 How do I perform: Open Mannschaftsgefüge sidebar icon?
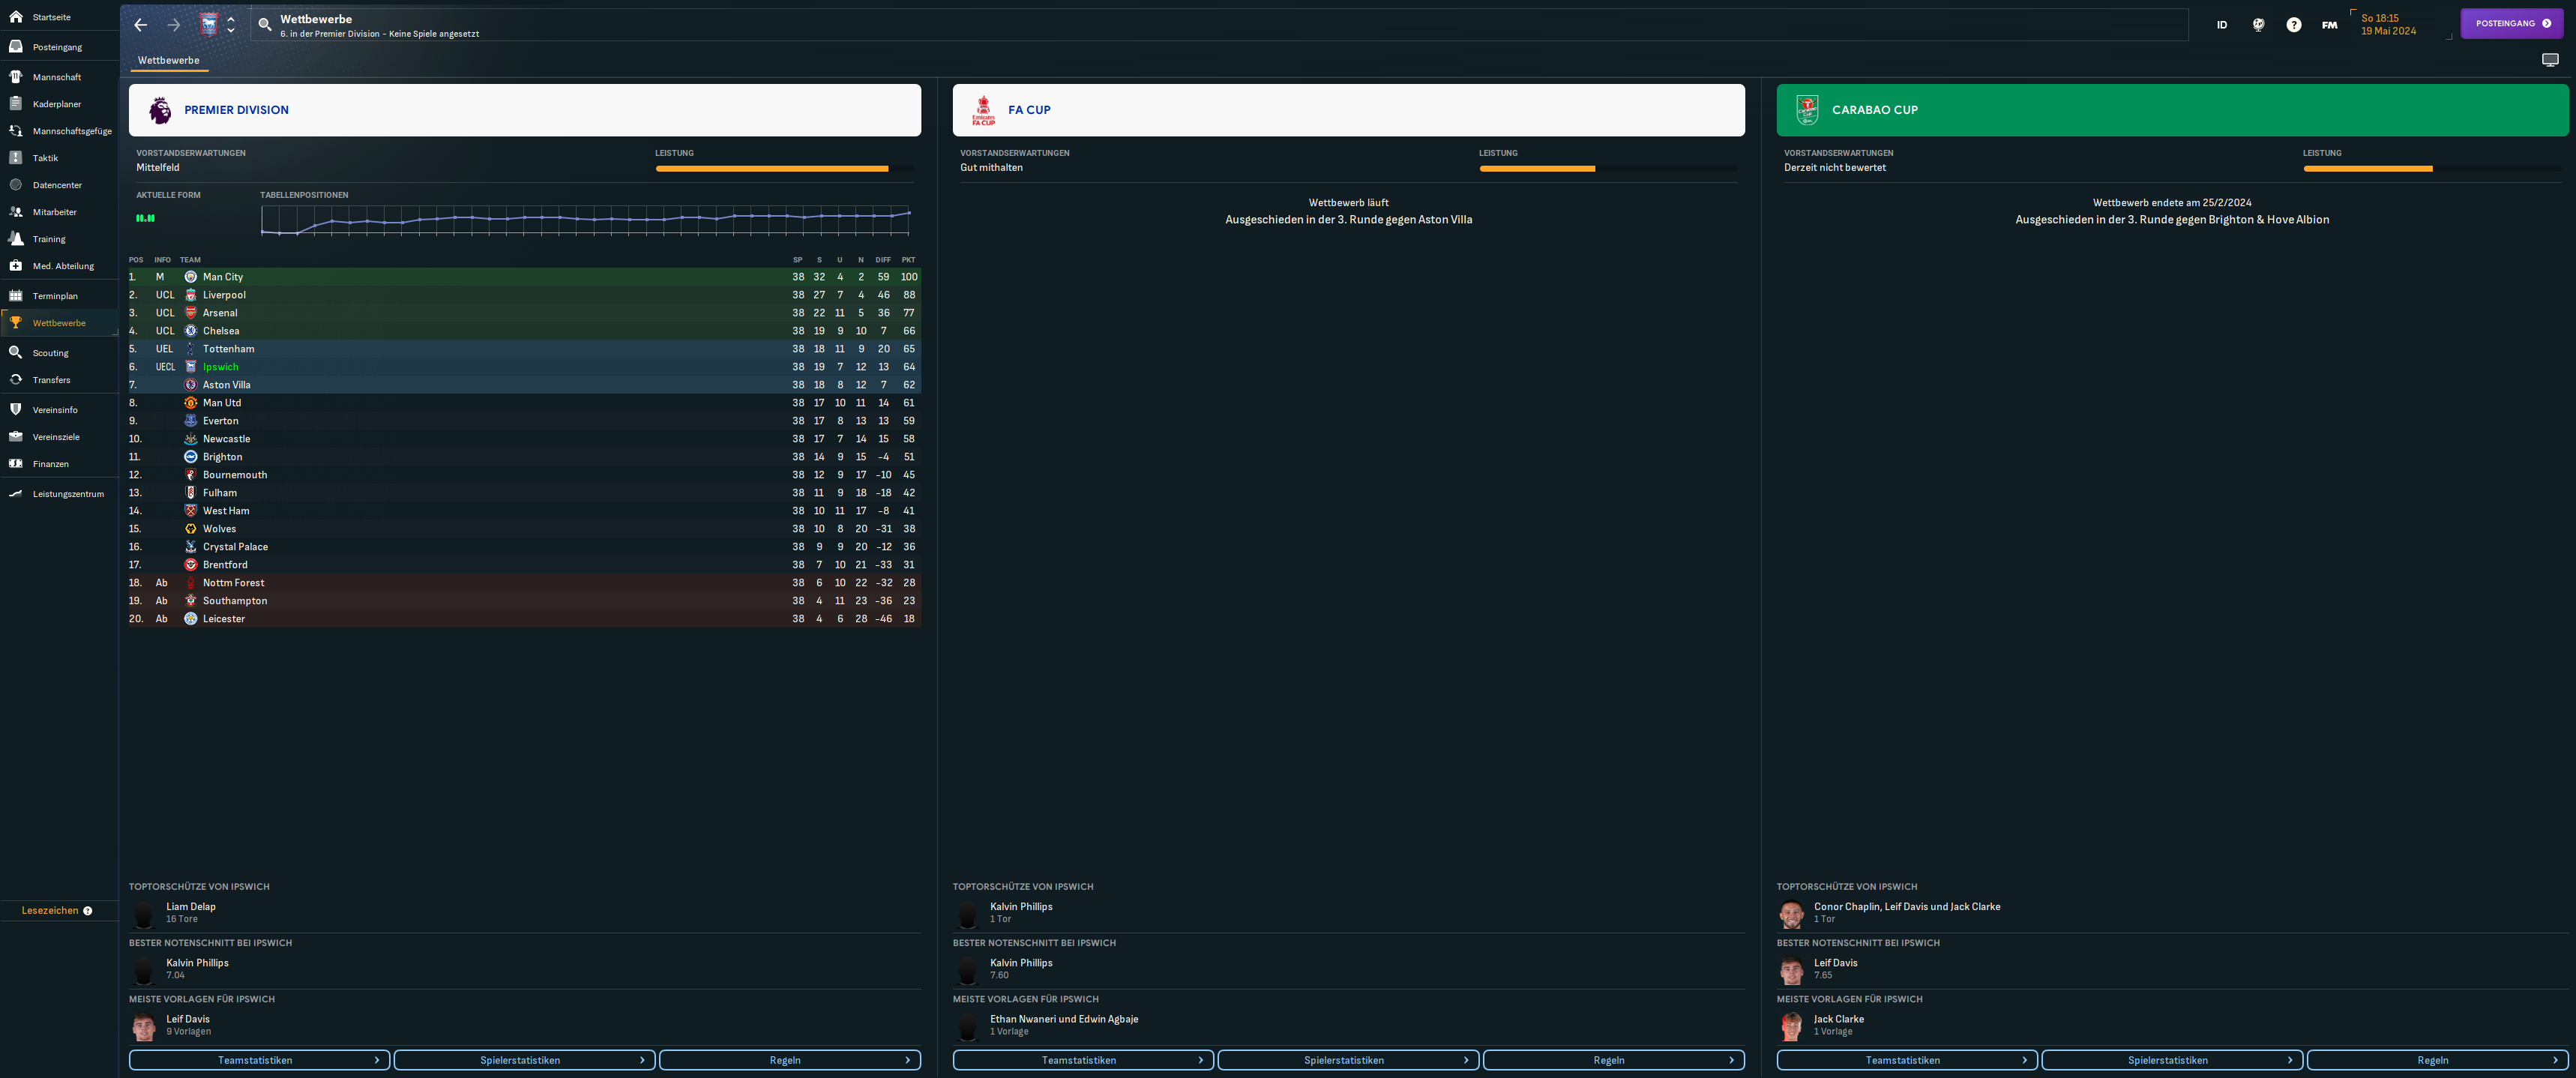point(16,131)
